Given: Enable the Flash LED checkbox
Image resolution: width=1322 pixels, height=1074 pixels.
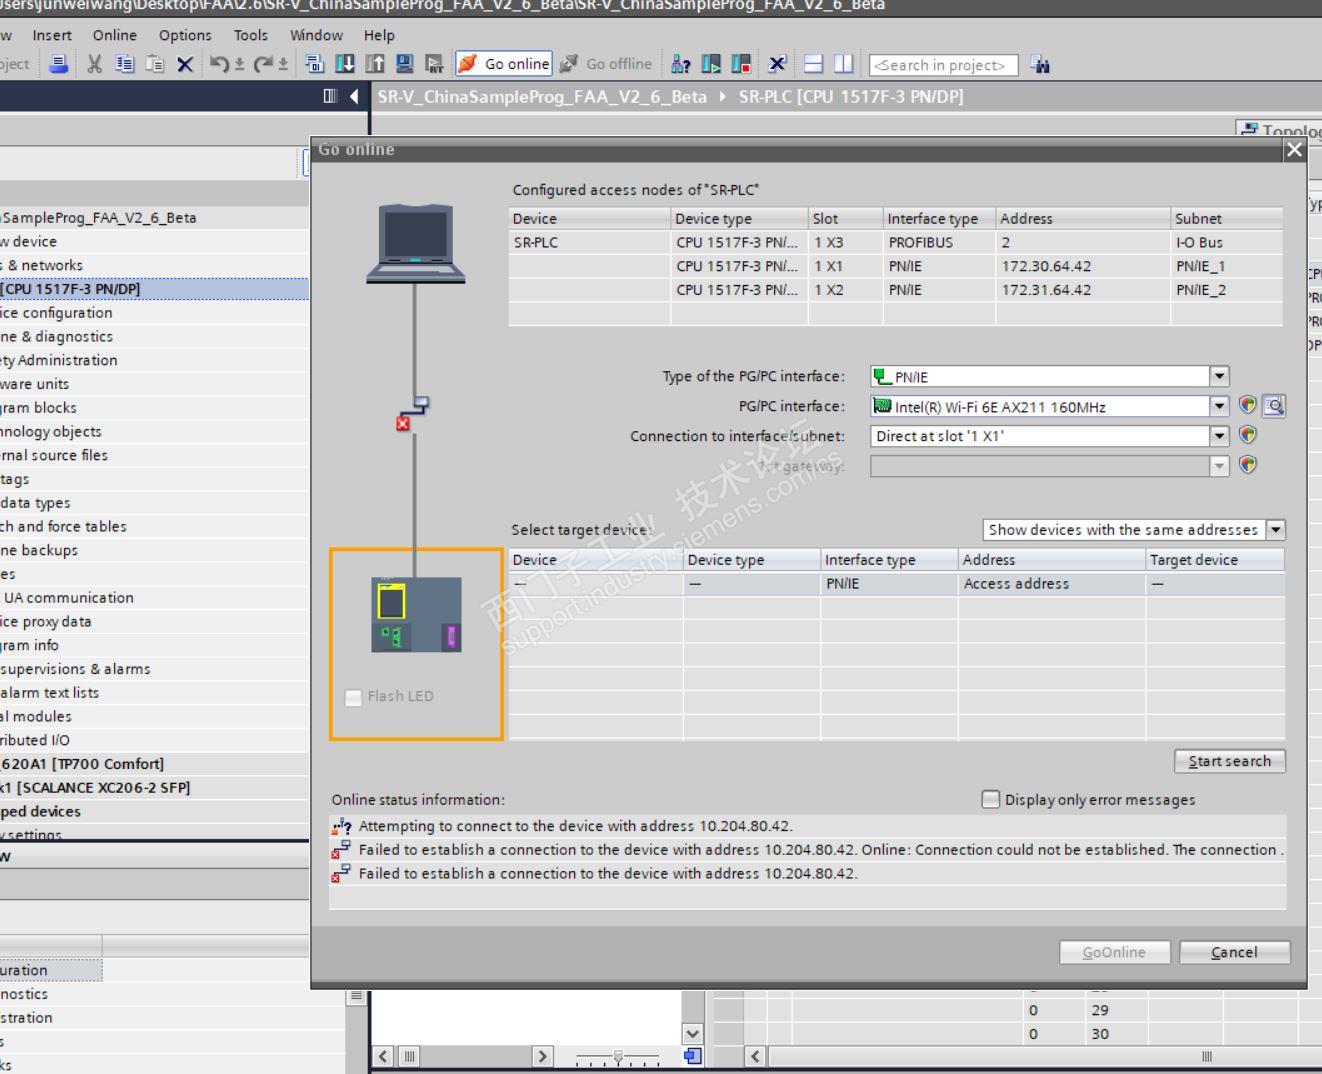Looking at the screenshot, I should (x=354, y=697).
